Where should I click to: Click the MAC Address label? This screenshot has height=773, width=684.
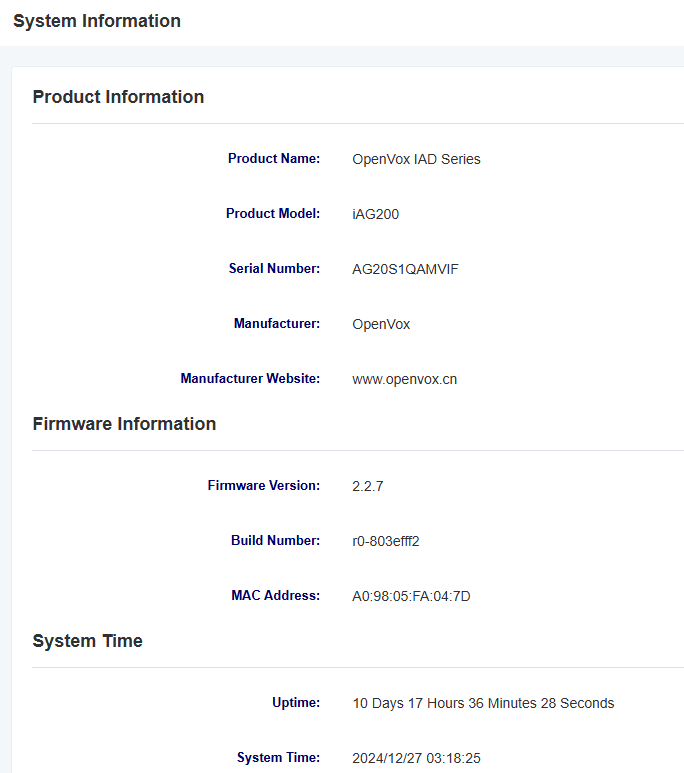pyautogui.click(x=275, y=596)
